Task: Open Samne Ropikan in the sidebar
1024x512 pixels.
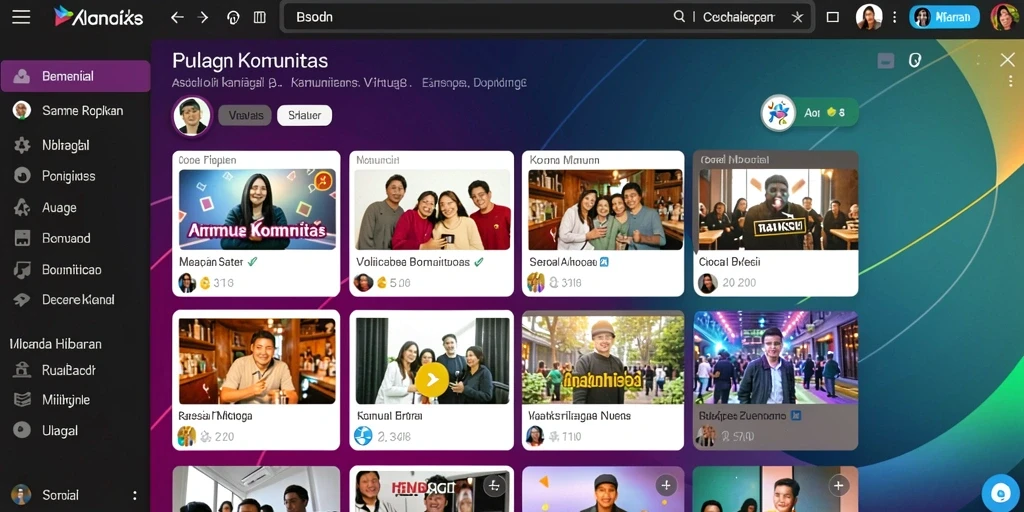Action: coord(75,110)
